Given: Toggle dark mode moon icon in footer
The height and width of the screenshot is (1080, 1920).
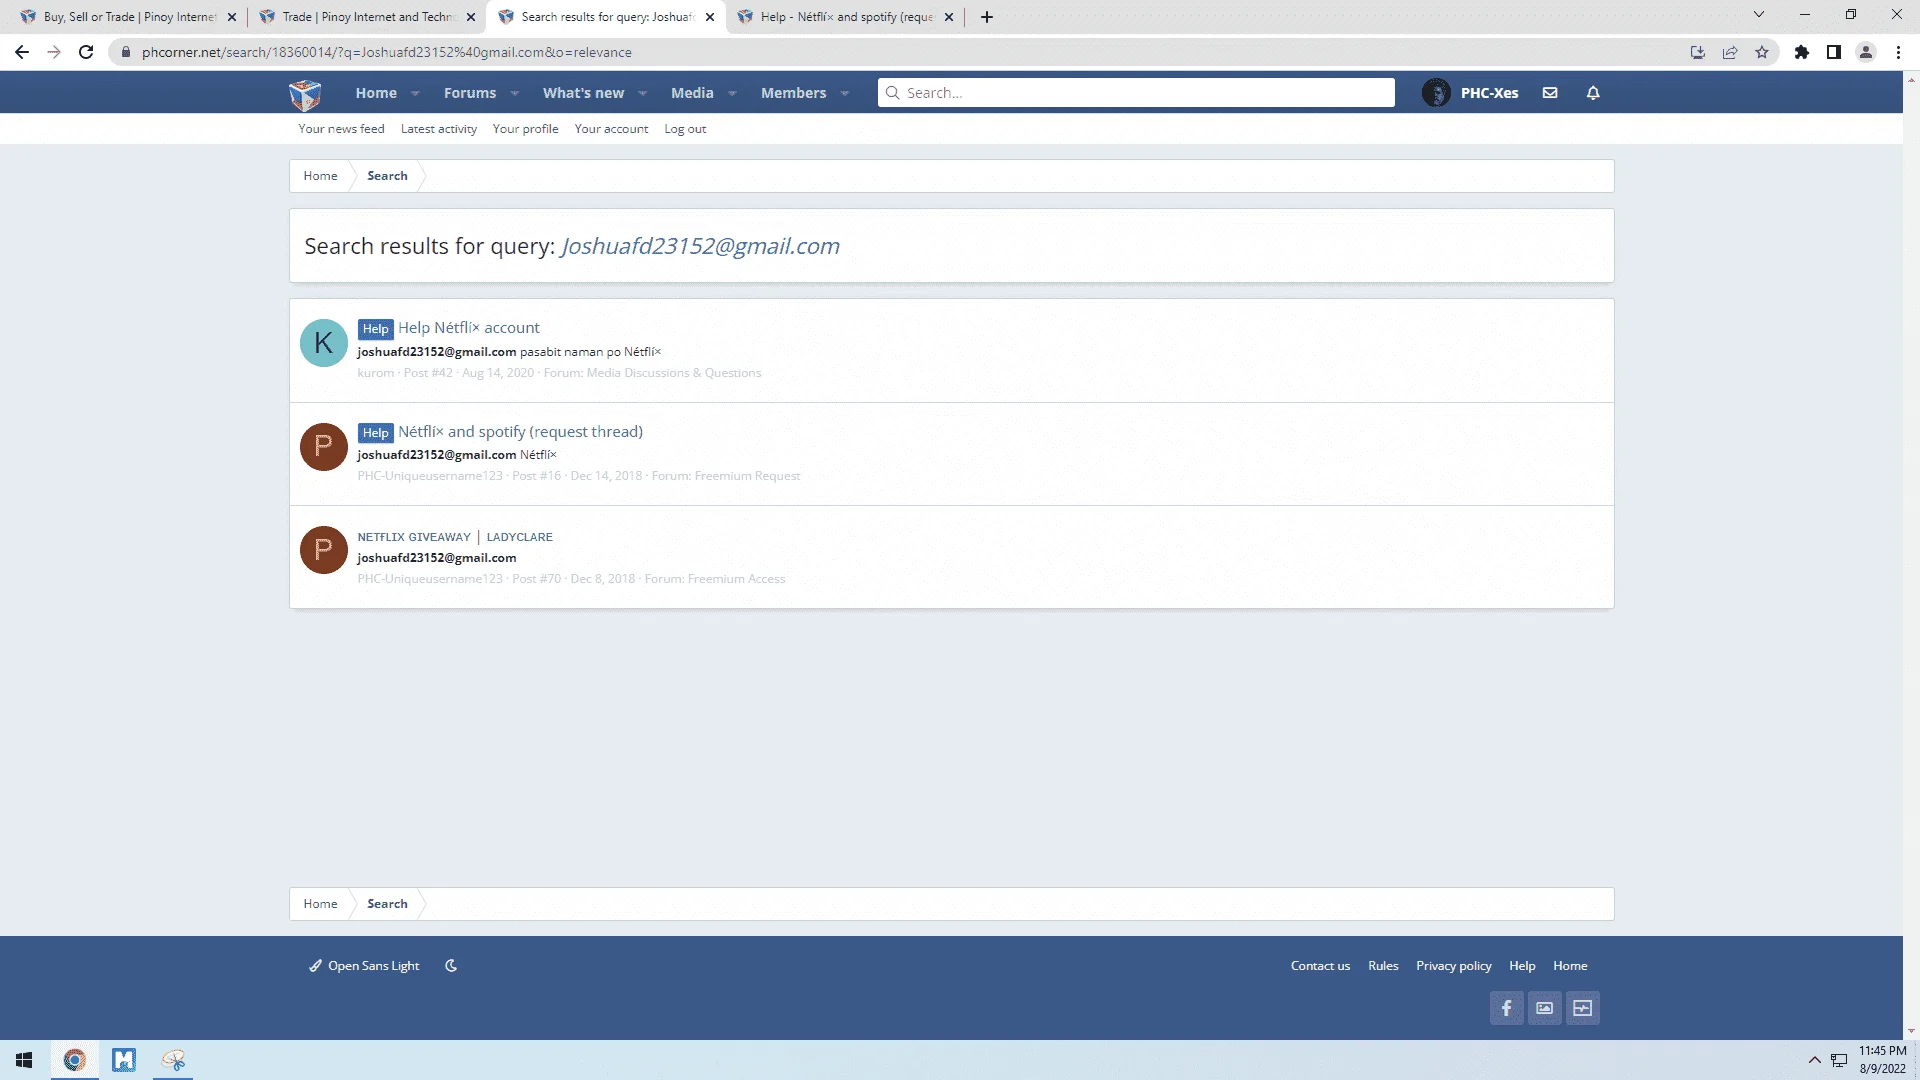Looking at the screenshot, I should [451, 966].
